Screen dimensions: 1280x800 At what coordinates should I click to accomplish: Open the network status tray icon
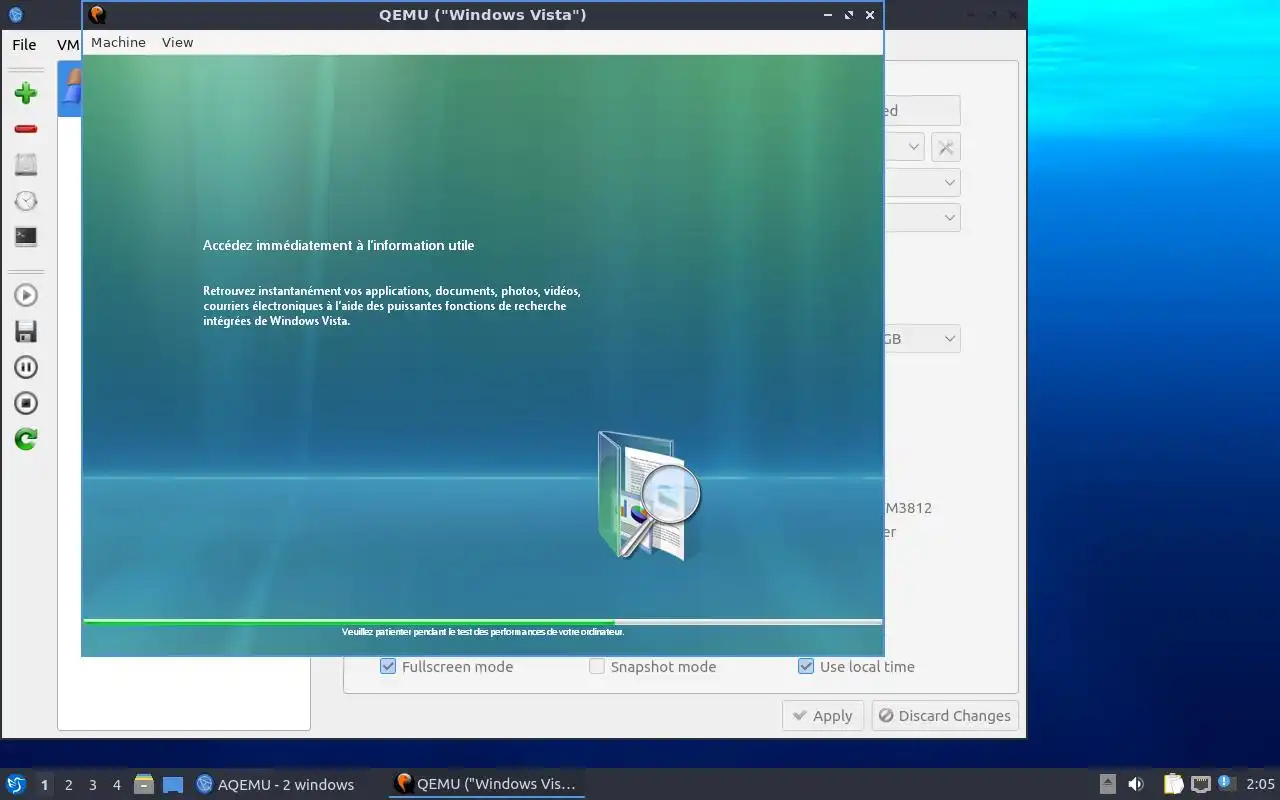coord(1200,784)
